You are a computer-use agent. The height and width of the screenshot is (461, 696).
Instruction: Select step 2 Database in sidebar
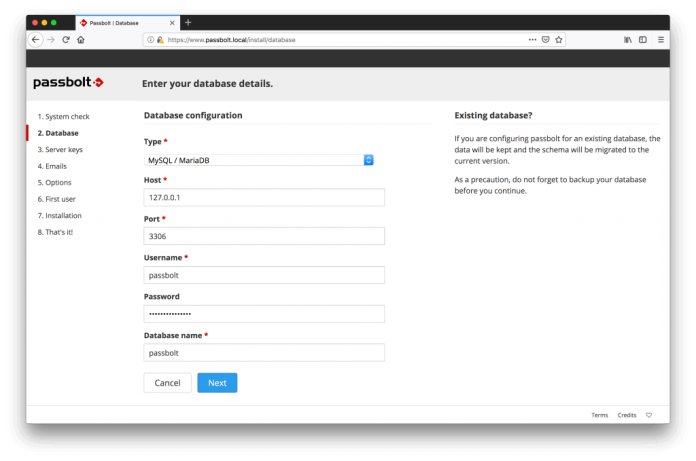[58, 133]
